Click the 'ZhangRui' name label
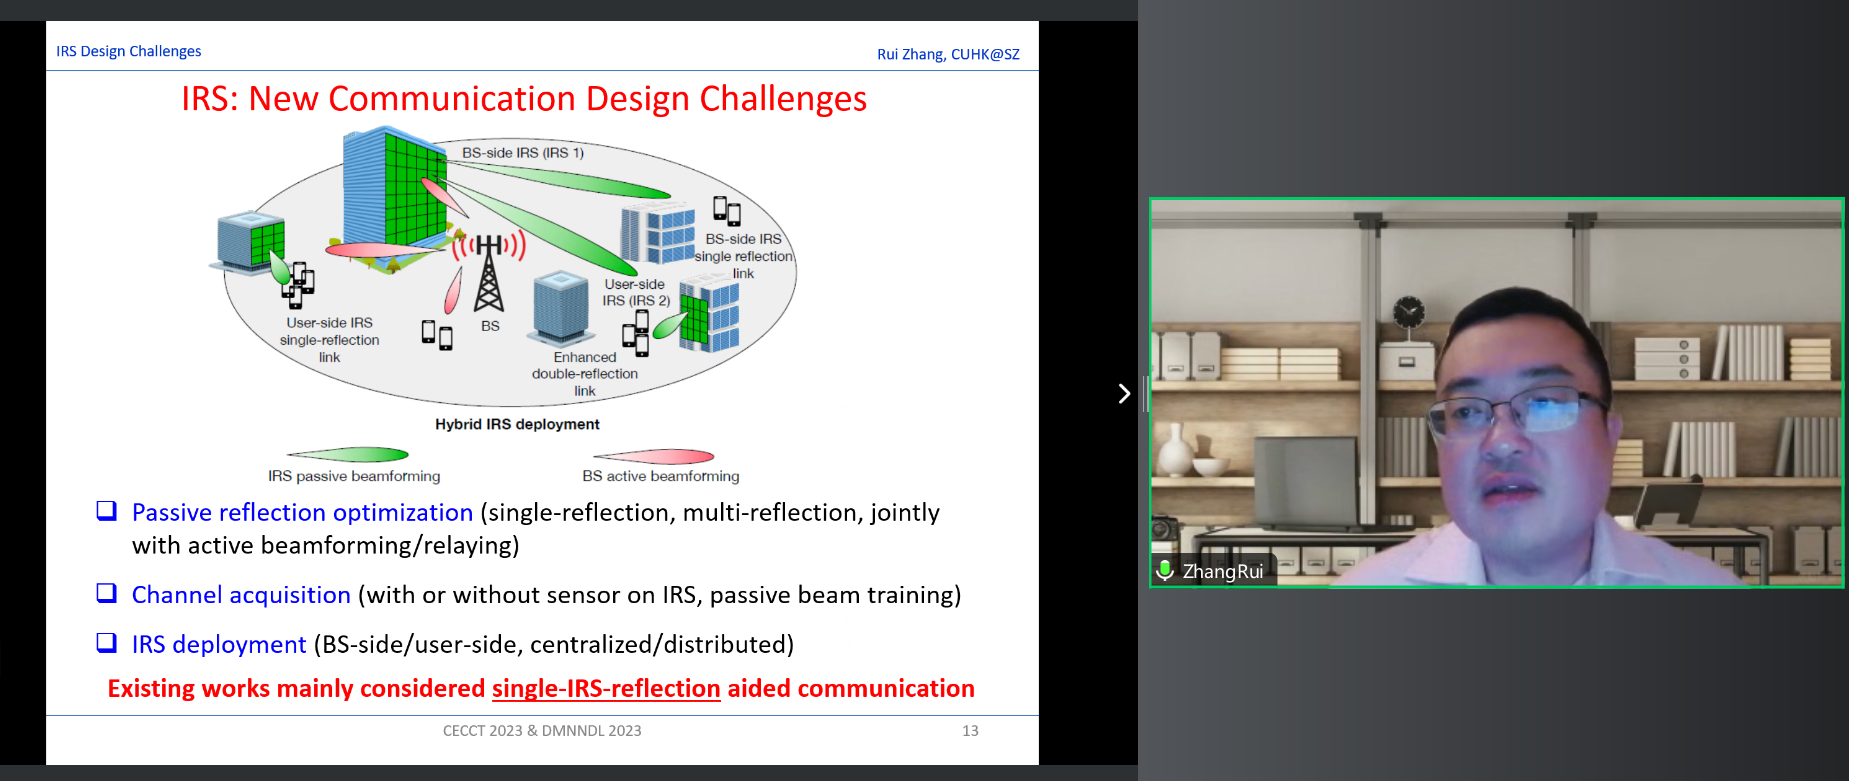 (1222, 571)
